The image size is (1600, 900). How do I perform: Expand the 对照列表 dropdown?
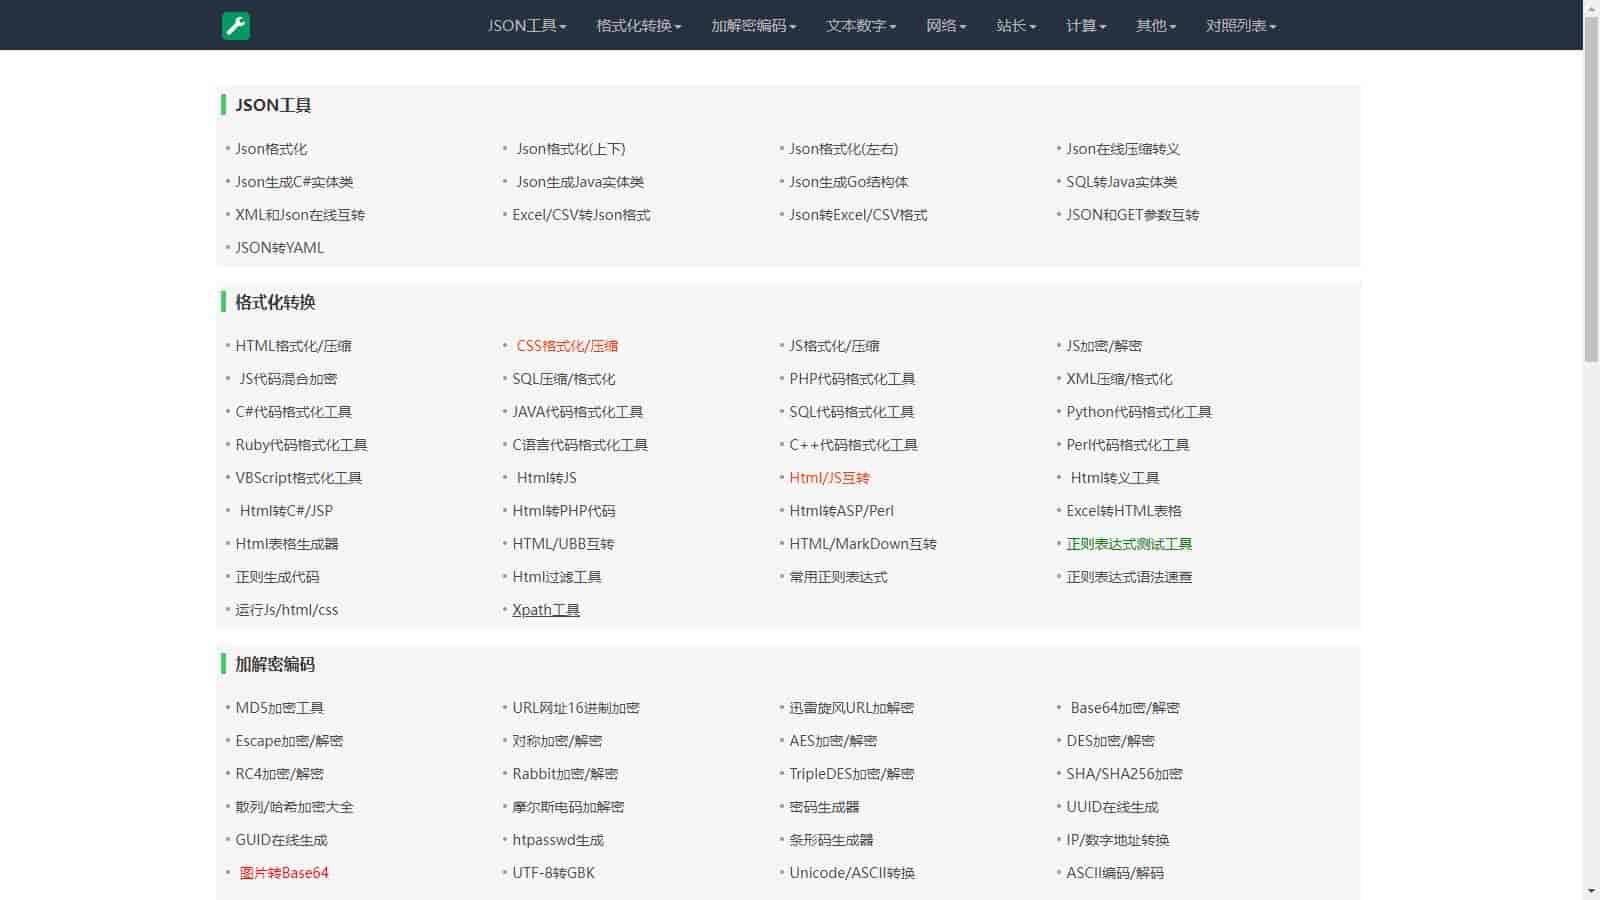(x=1240, y=26)
